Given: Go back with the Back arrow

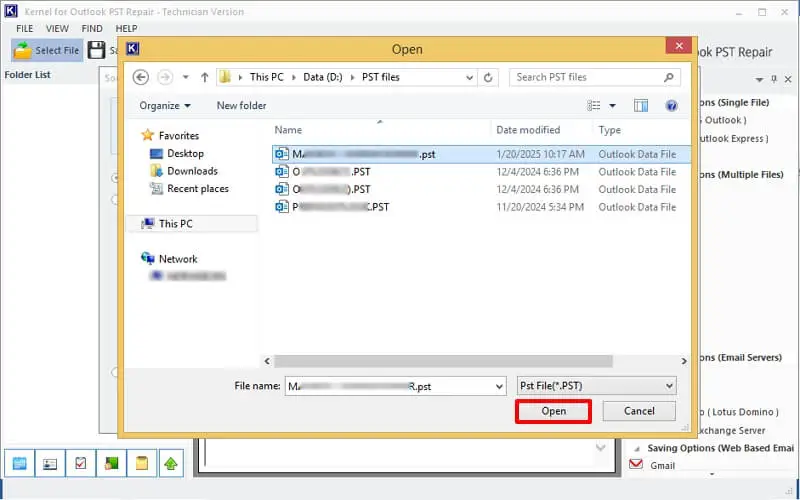Looking at the screenshot, I should [x=141, y=77].
